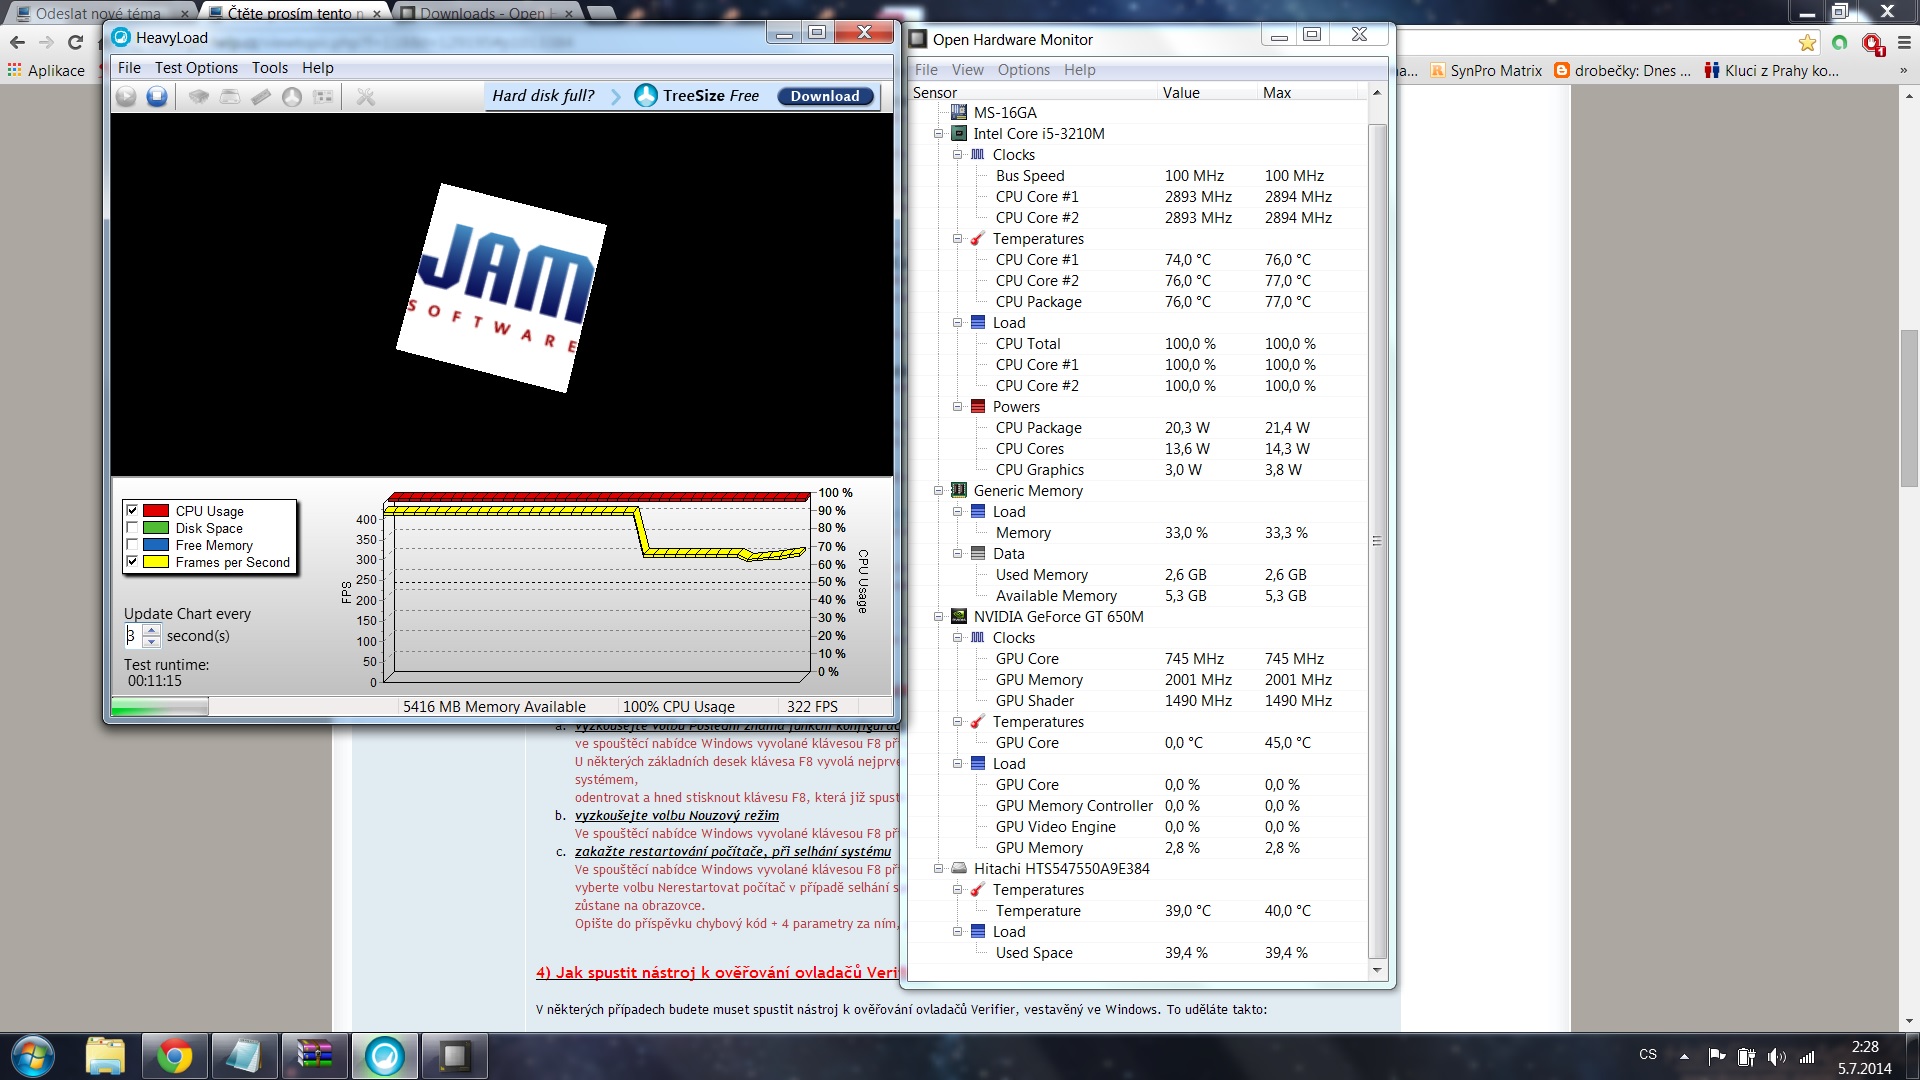The width and height of the screenshot is (1920, 1080).
Task: Enable the Disk Space chart checkbox
Action: click(x=132, y=528)
